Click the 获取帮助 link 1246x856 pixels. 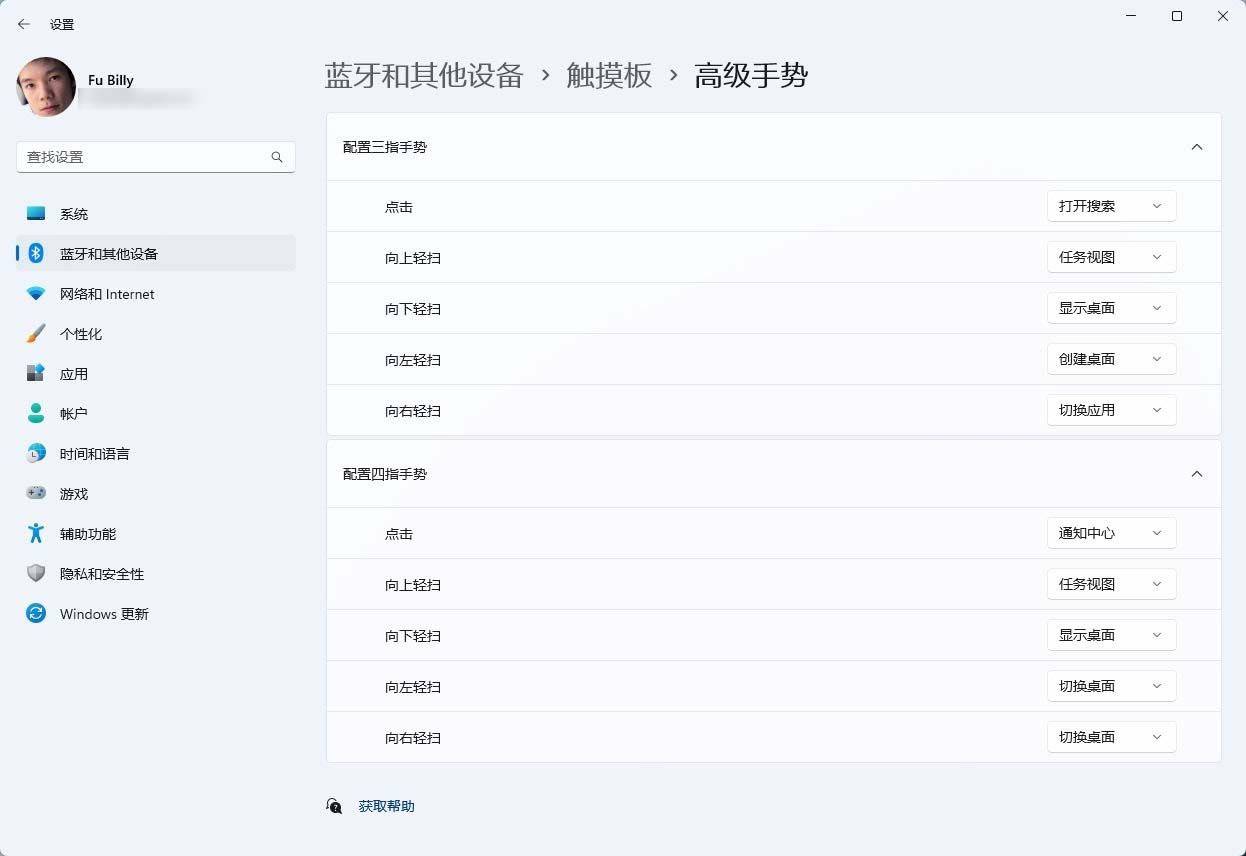point(387,805)
